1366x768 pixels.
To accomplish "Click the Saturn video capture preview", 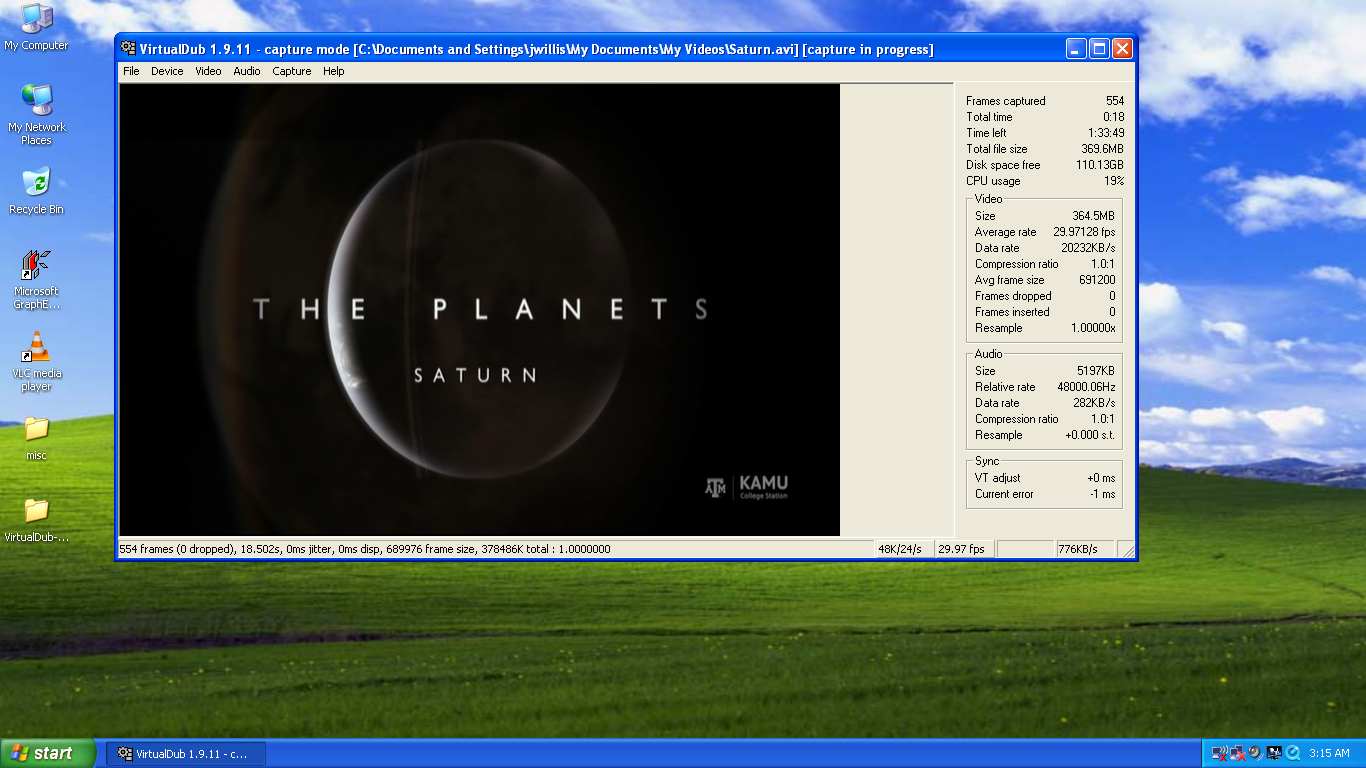I will click(479, 310).
